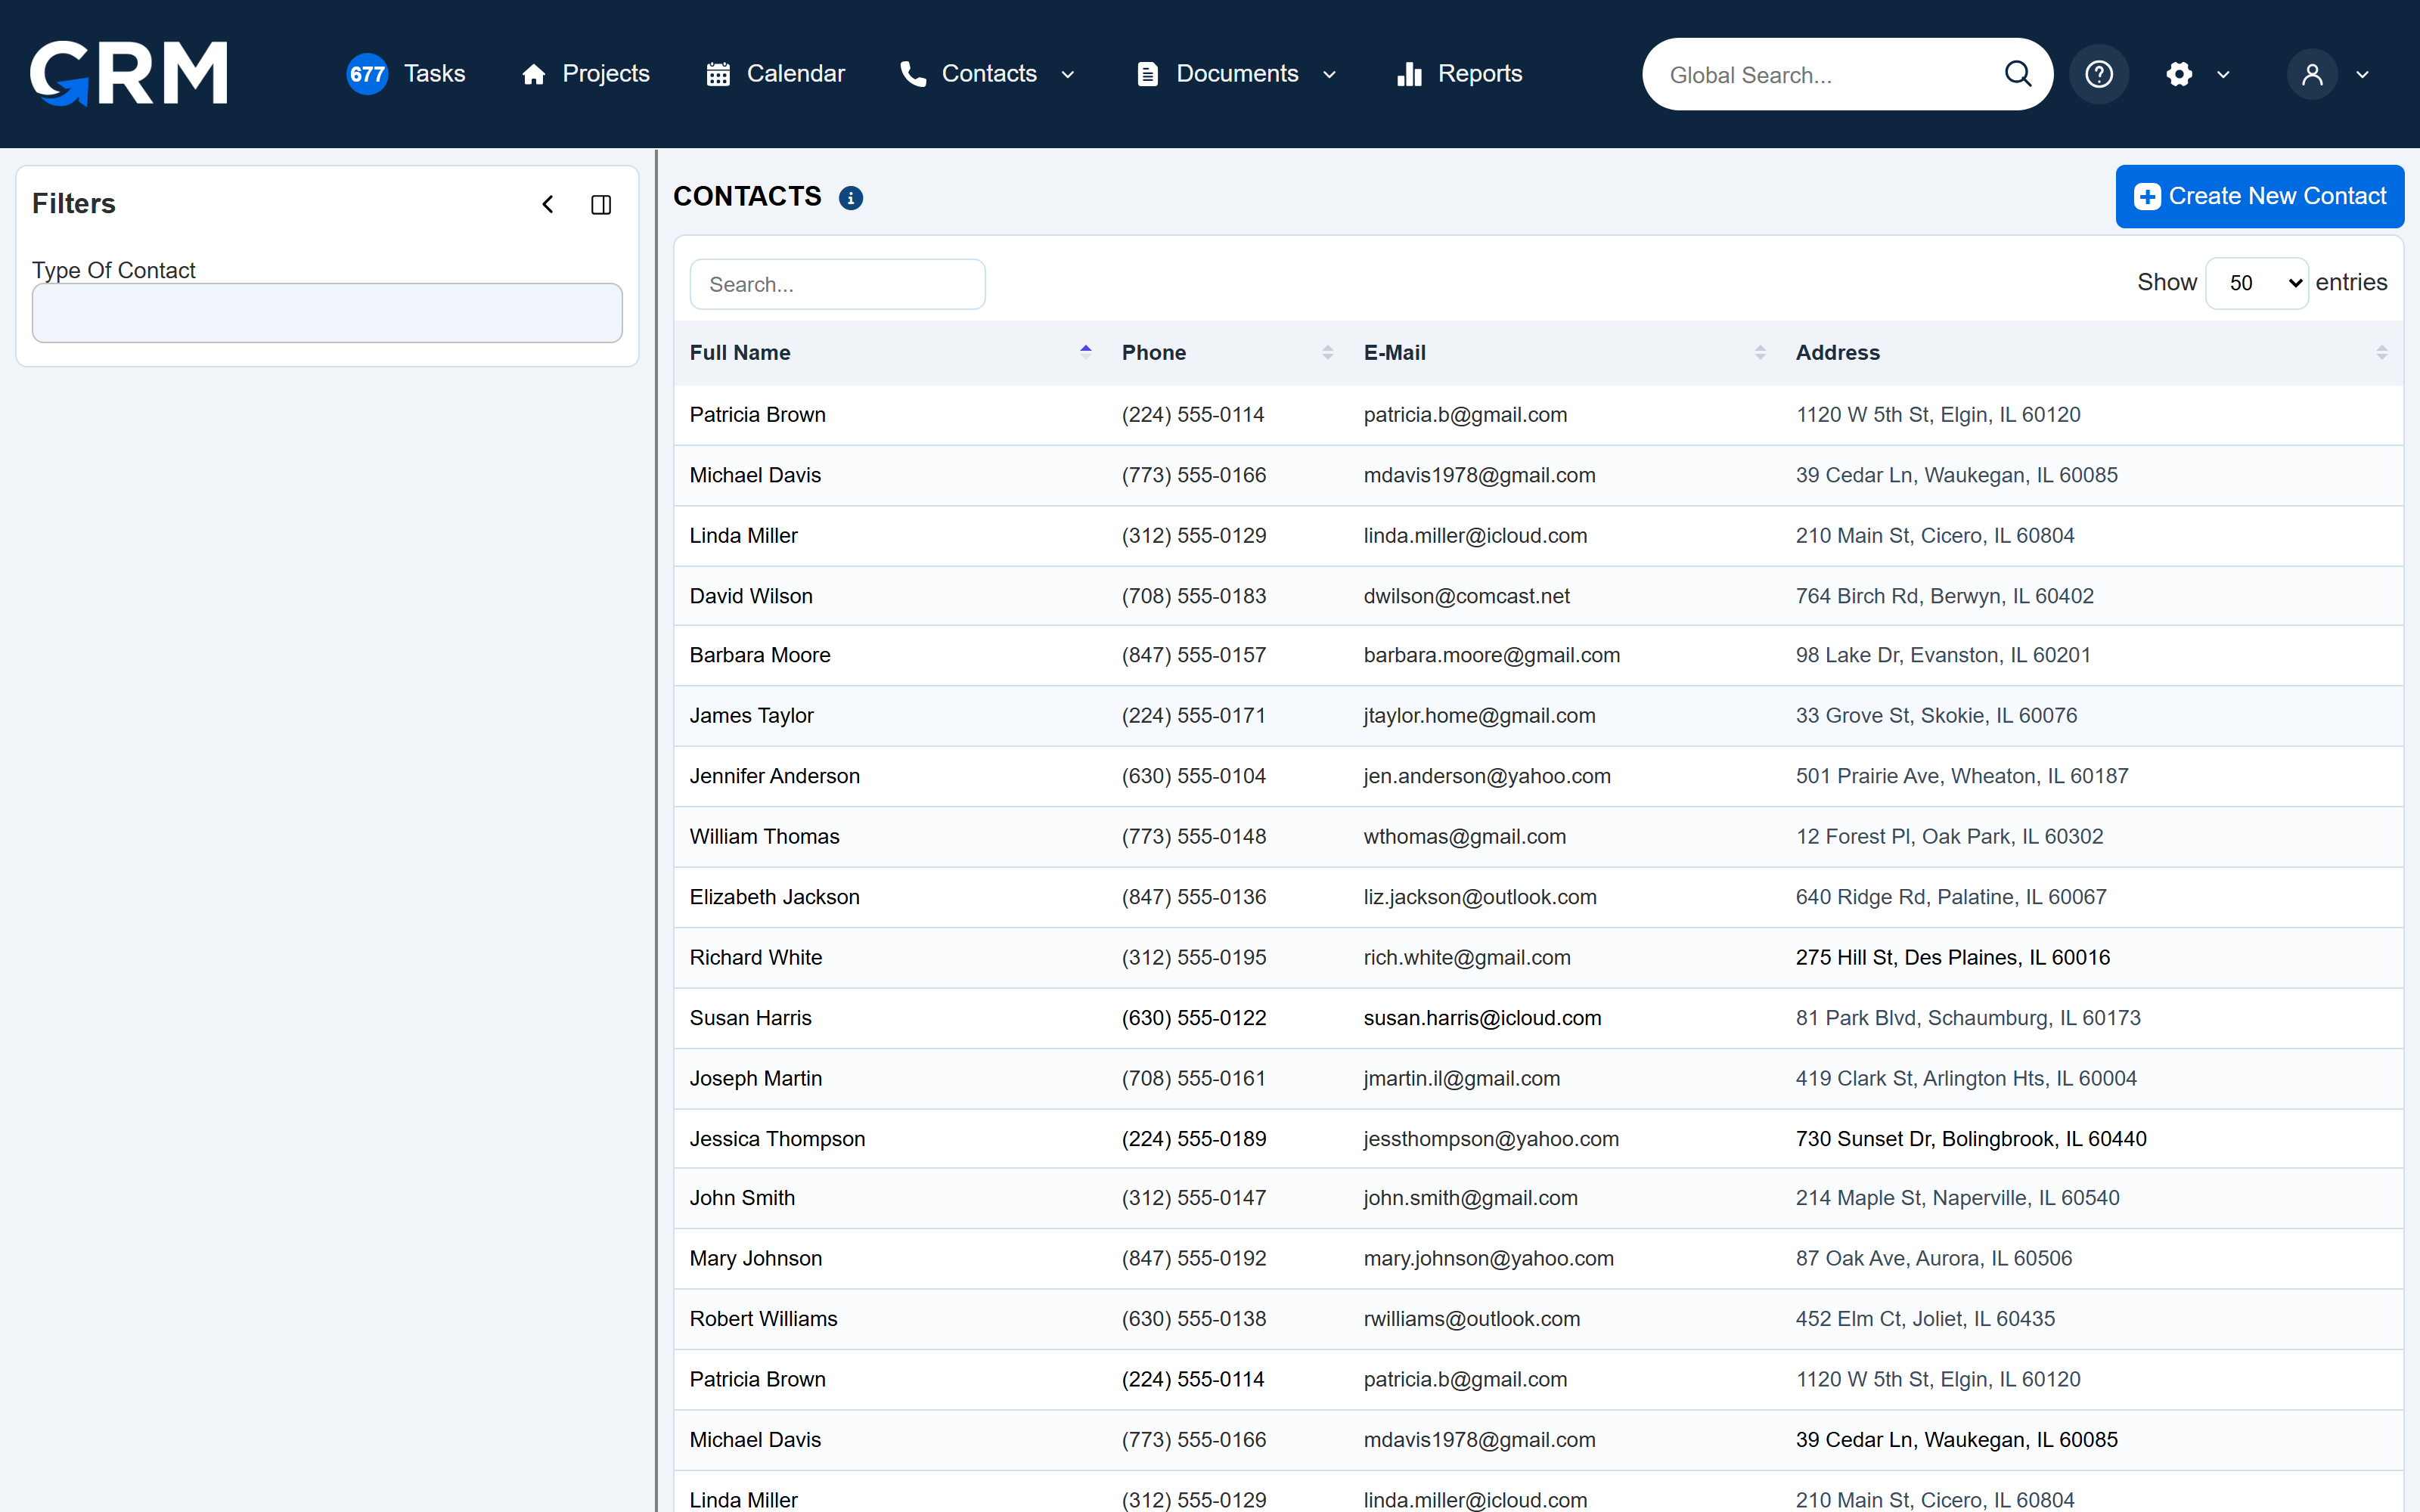Click the Contacts info icon
2420x1512 pixels.
pos(851,198)
